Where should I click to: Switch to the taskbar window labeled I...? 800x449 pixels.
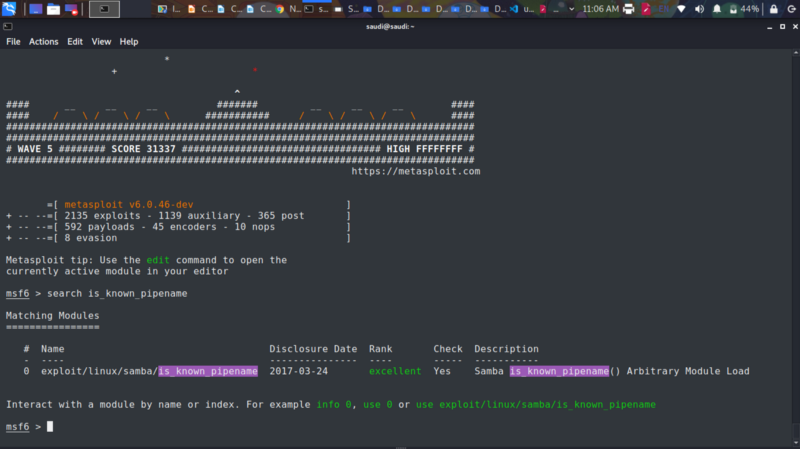coord(169,9)
